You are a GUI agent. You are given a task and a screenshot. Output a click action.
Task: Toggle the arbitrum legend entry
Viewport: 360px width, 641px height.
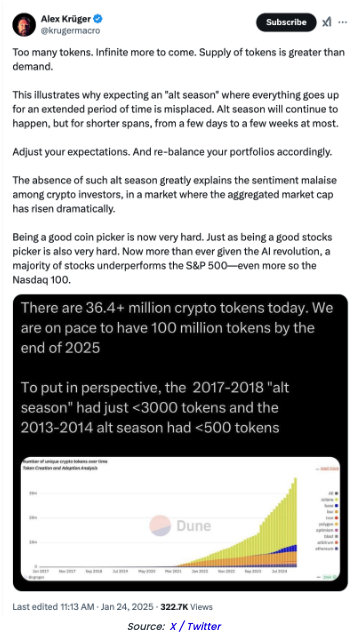pos(328,542)
